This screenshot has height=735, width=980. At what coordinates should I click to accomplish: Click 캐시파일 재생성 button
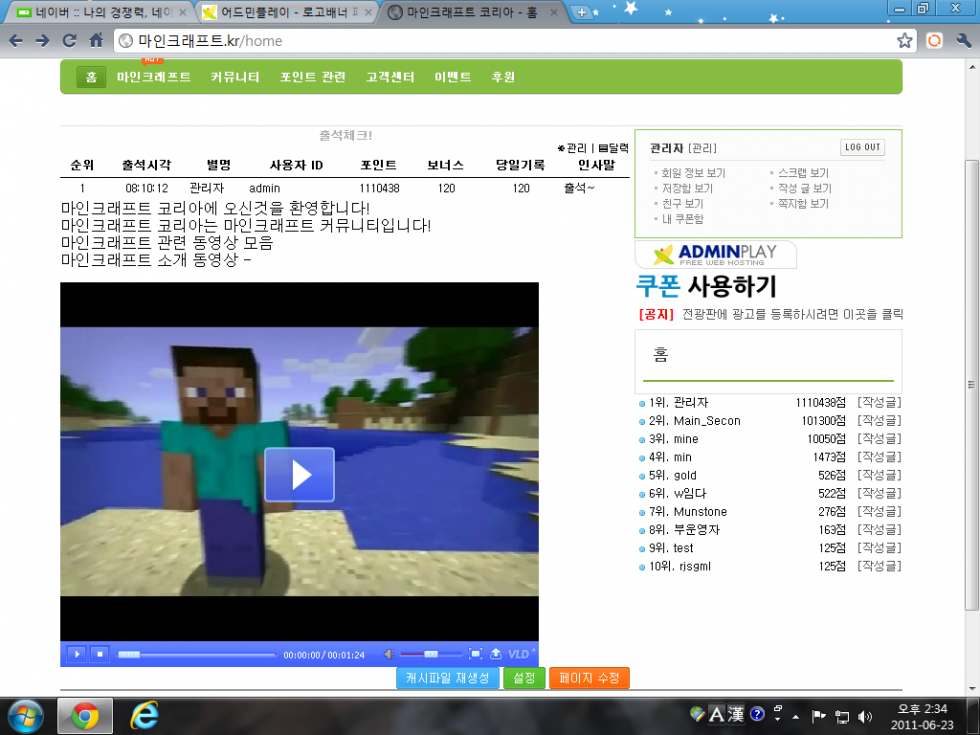click(x=448, y=678)
